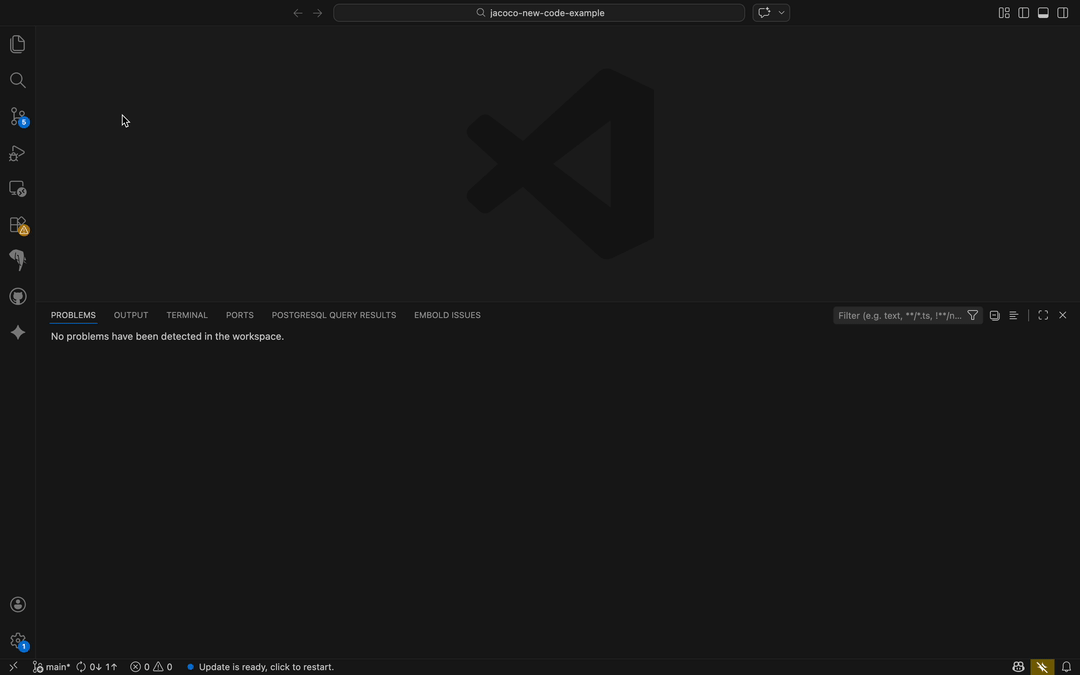Viewport: 1080px width, 675px height.
Task: Open the Run and Debug view
Action: [x=17, y=152]
